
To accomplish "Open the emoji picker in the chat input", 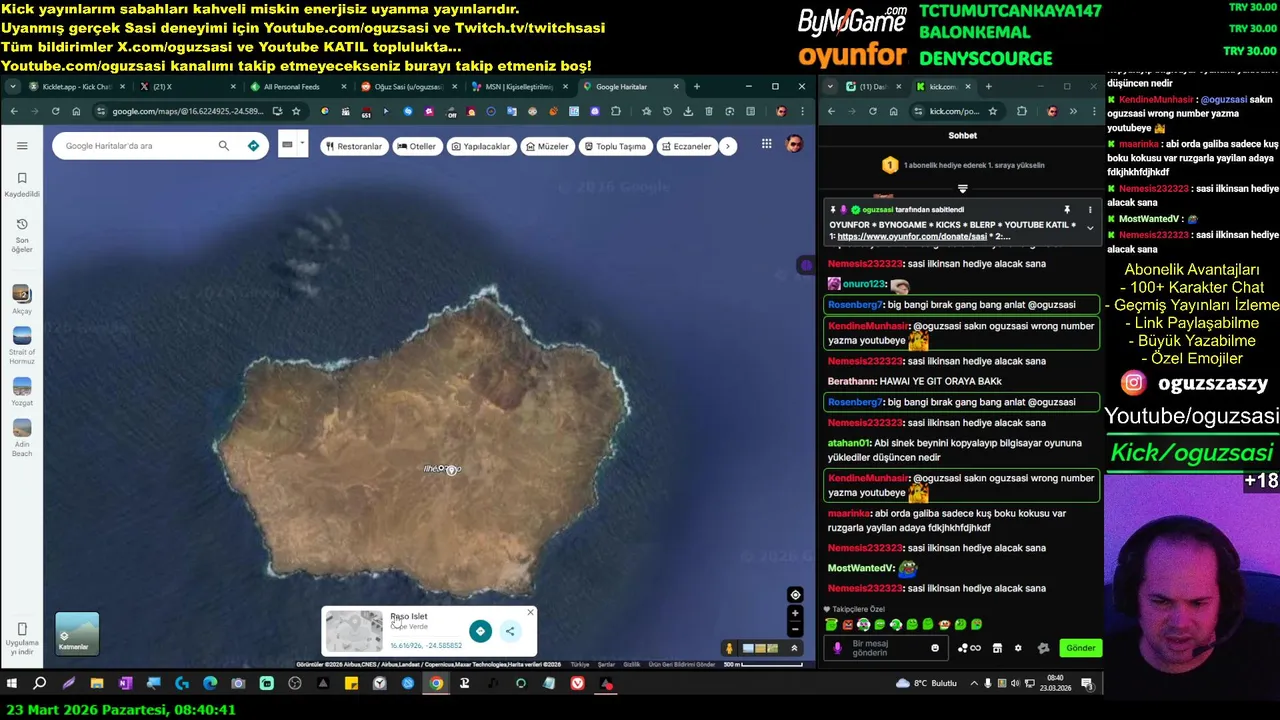I will coord(935,648).
